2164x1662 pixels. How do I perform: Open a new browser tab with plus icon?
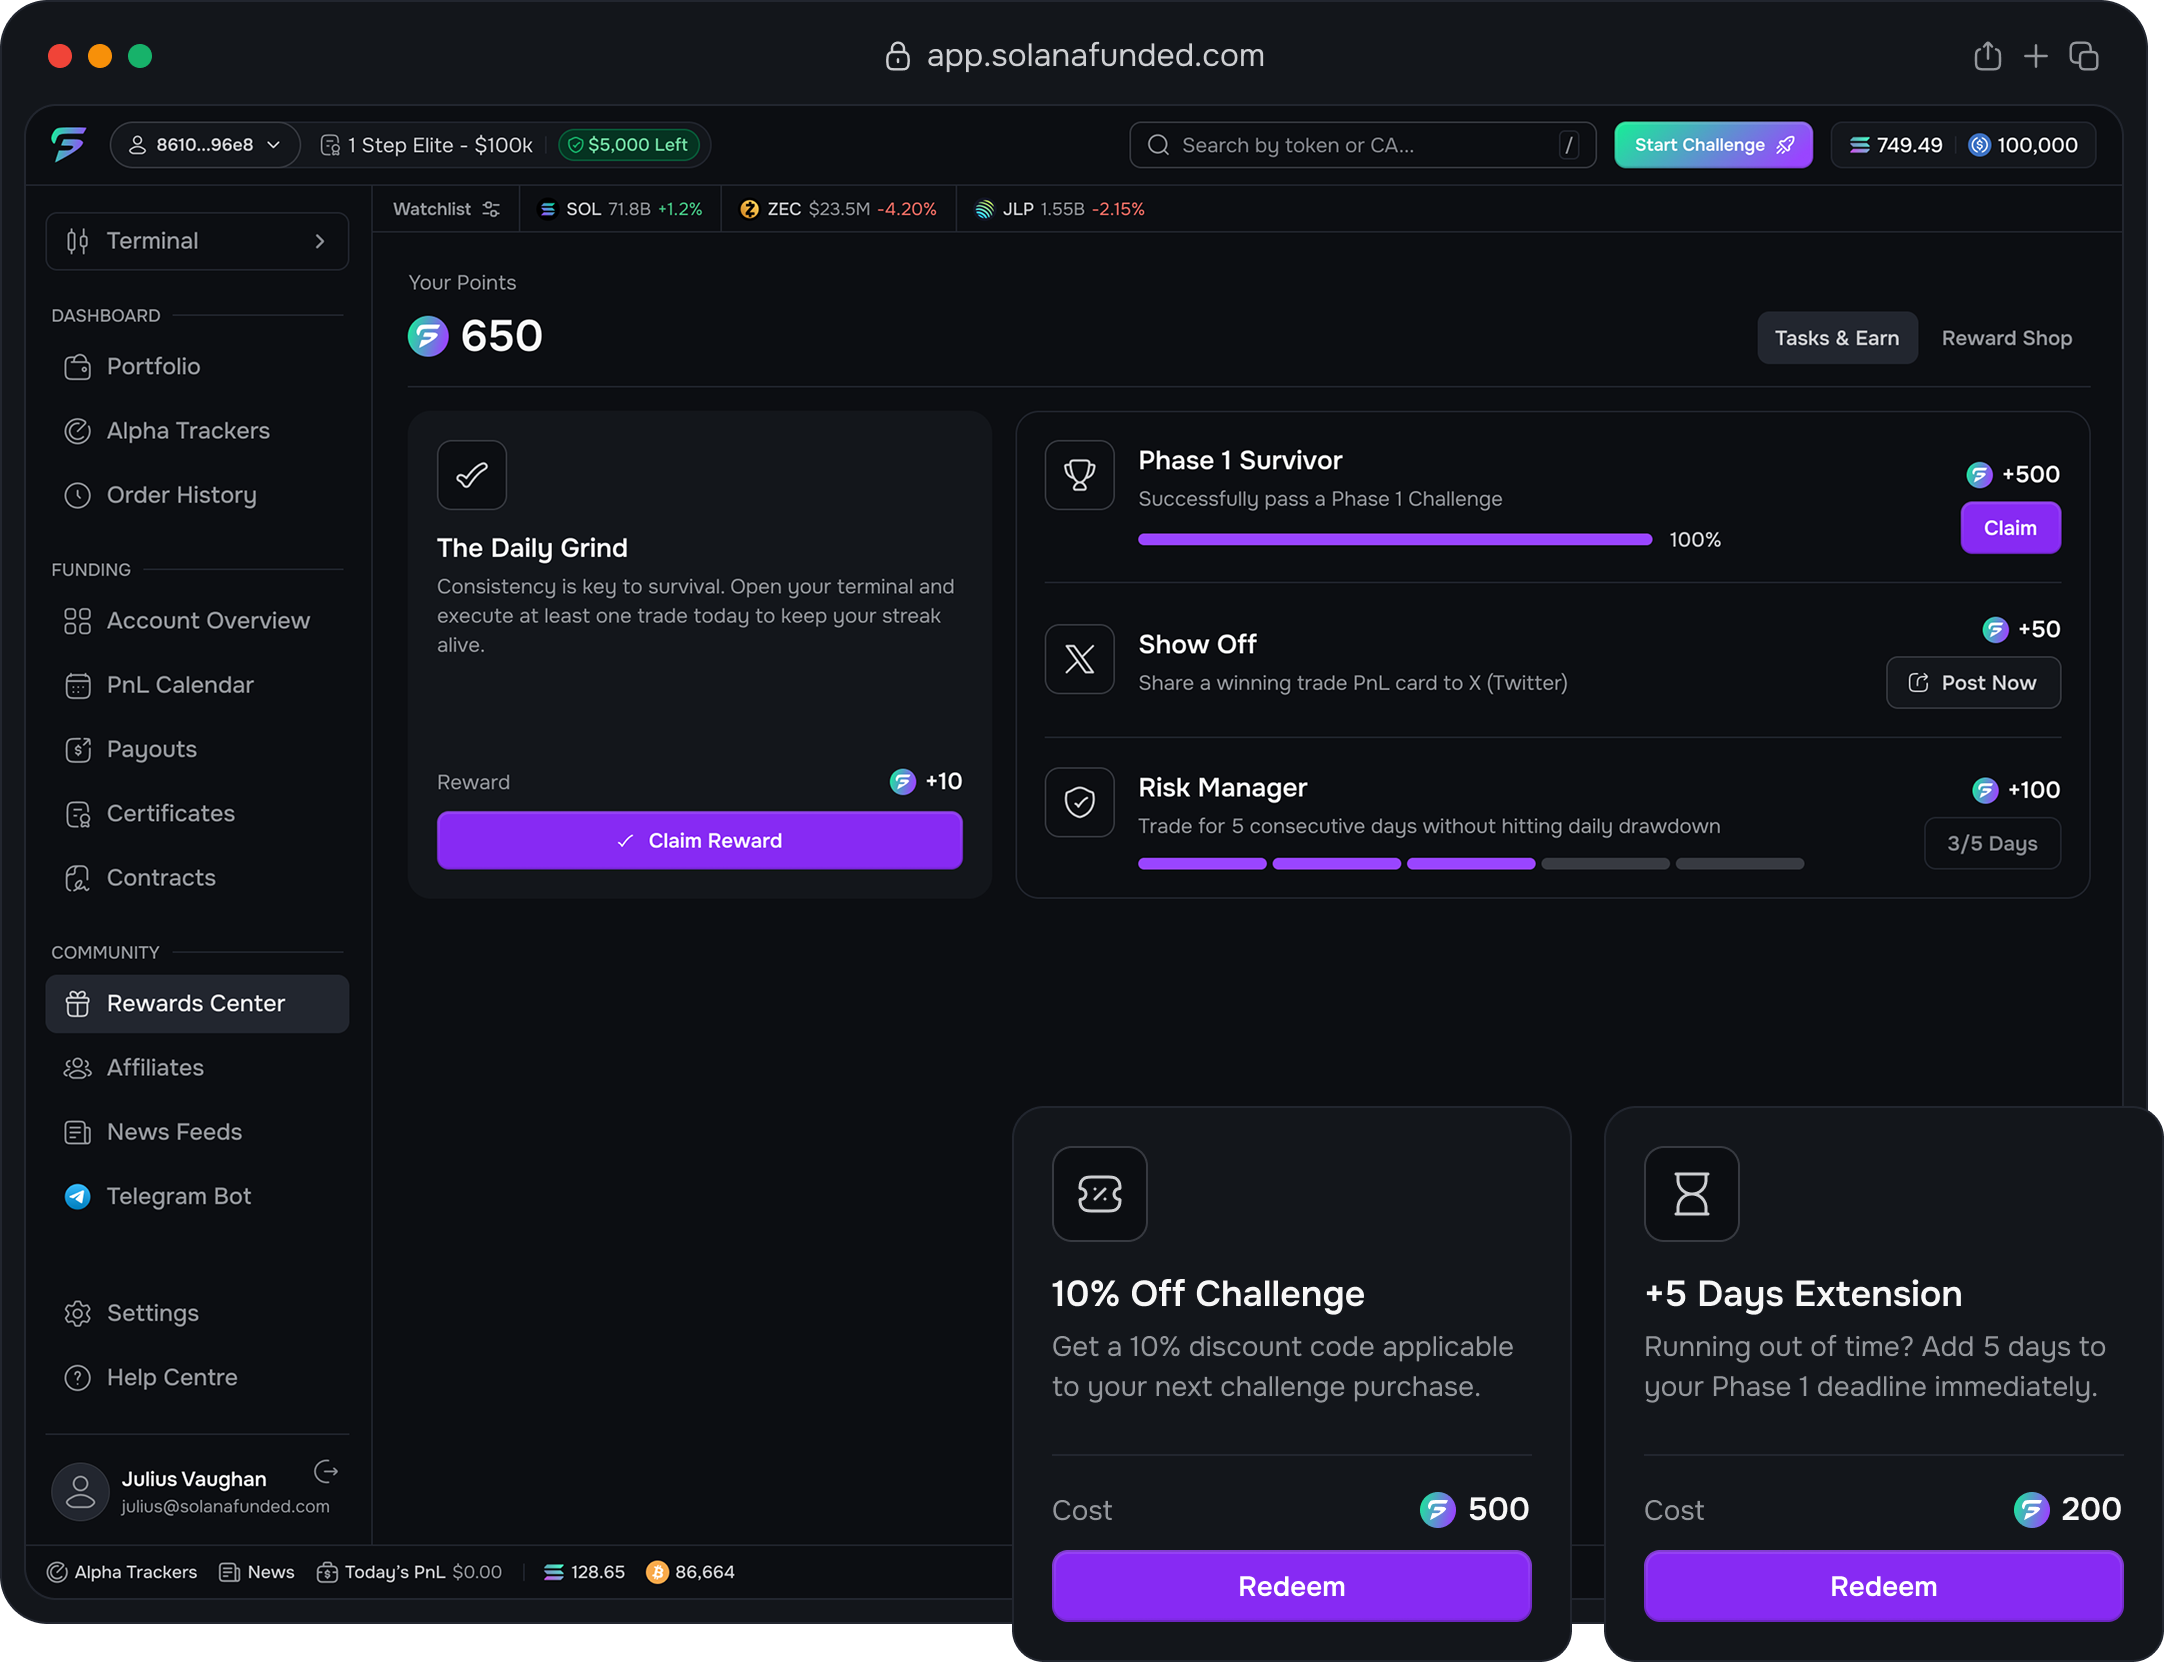coord(2035,56)
